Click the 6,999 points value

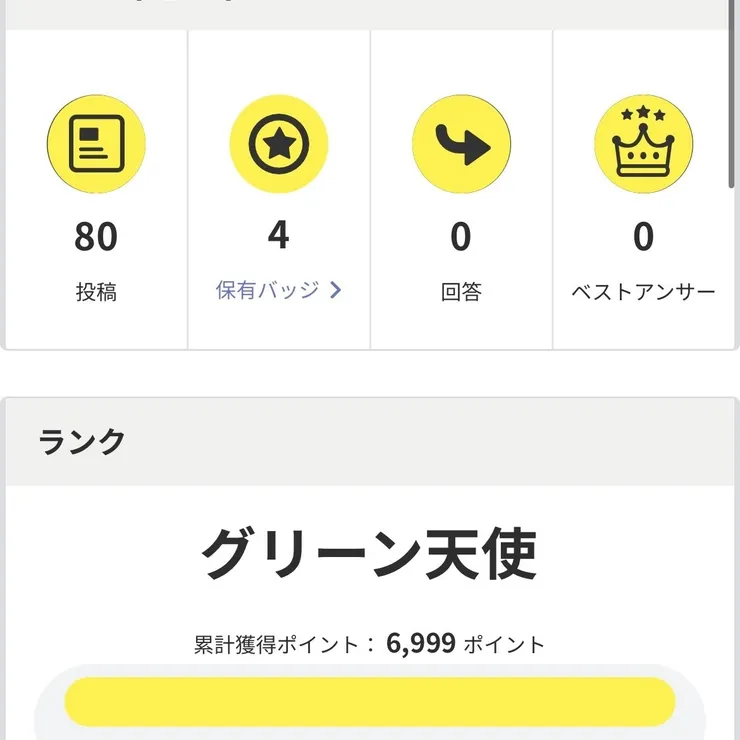click(421, 643)
